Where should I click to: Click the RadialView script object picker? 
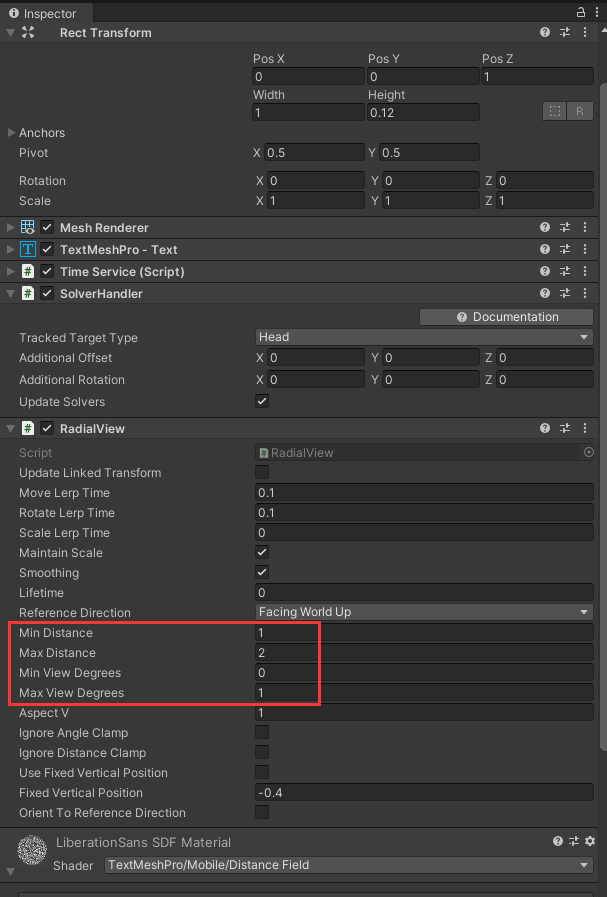click(588, 453)
